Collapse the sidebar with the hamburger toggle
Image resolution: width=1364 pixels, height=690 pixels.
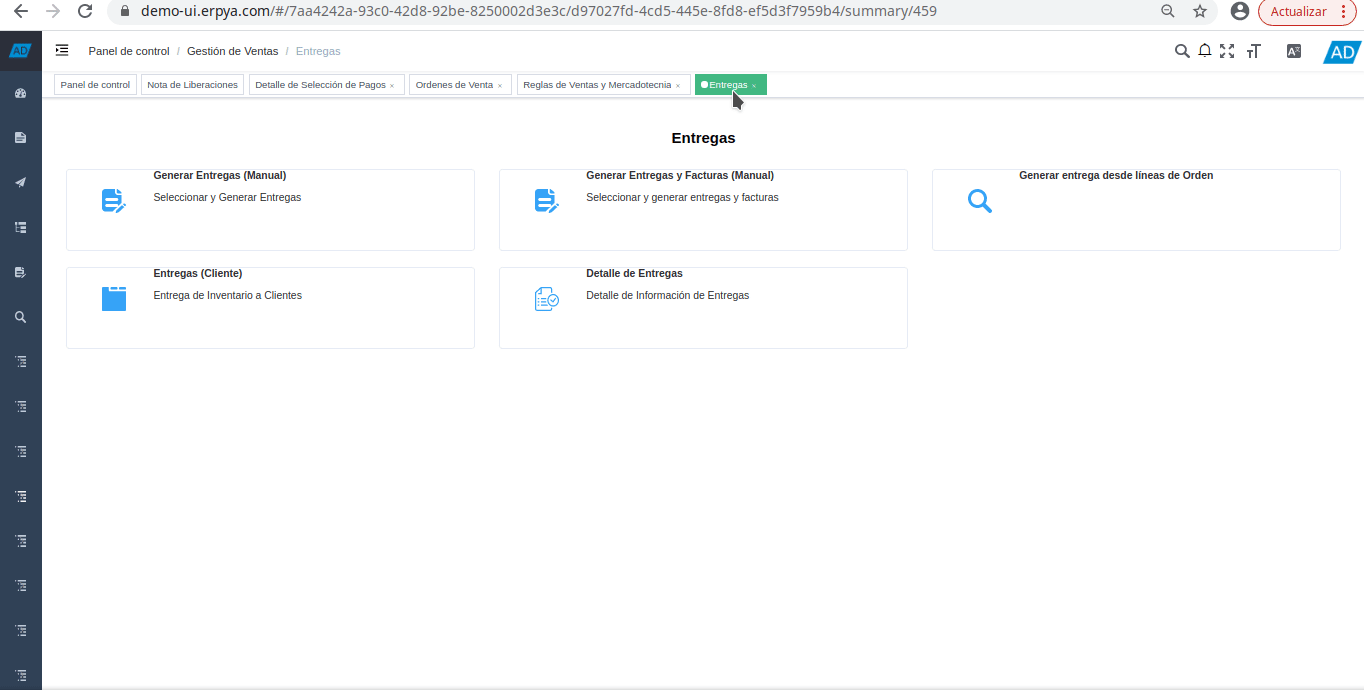point(62,51)
